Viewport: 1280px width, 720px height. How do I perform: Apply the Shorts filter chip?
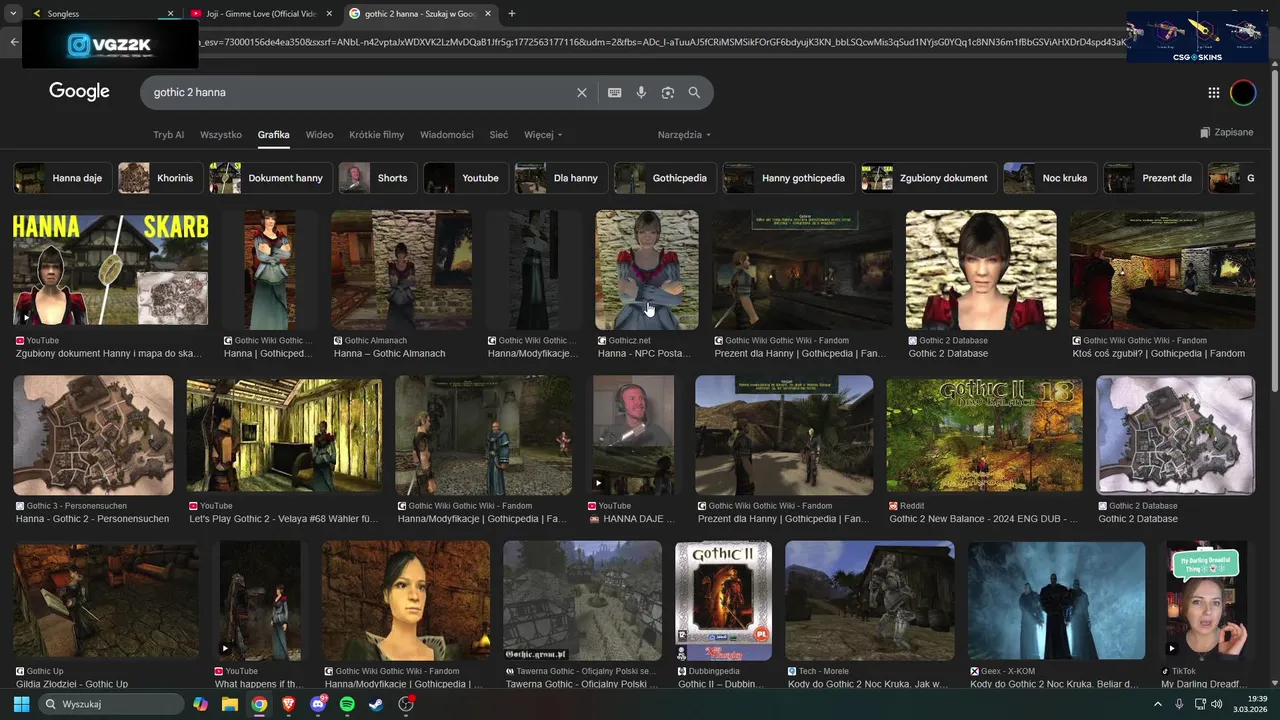click(x=377, y=178)
